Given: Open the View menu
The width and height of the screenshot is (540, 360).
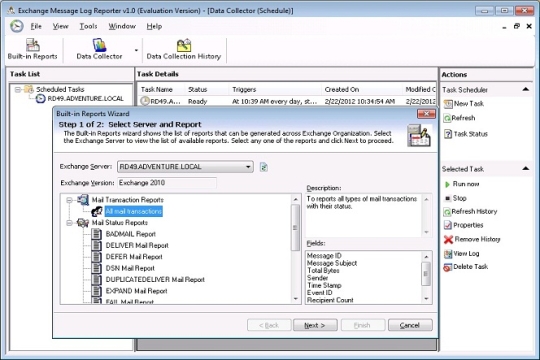Looking at the screenshot, I should click(x=60, y=26).
